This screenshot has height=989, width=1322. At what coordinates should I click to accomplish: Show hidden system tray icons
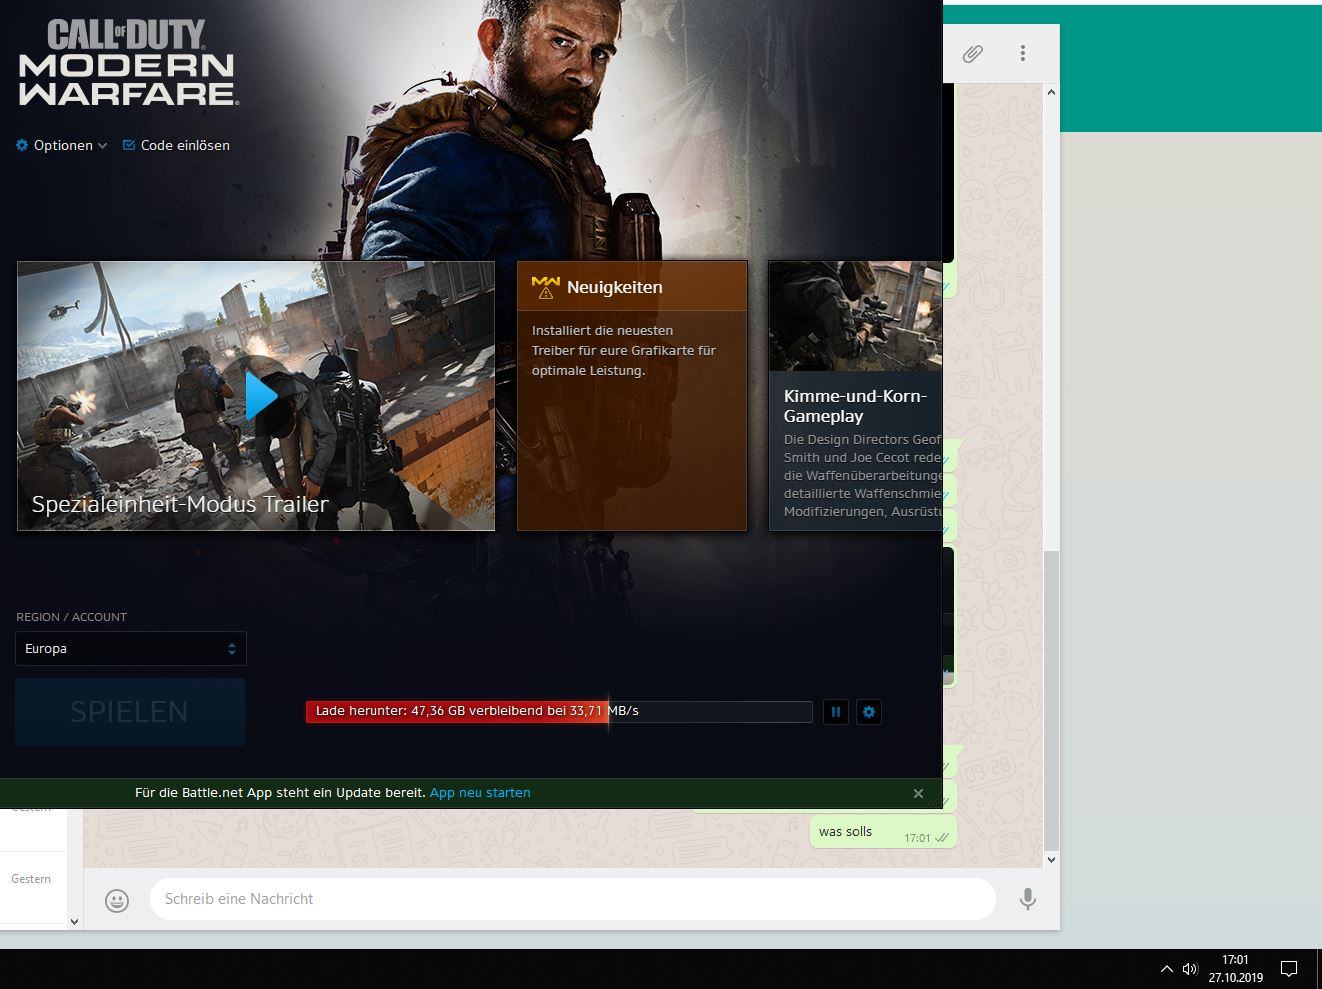(x=1166, y=969)
